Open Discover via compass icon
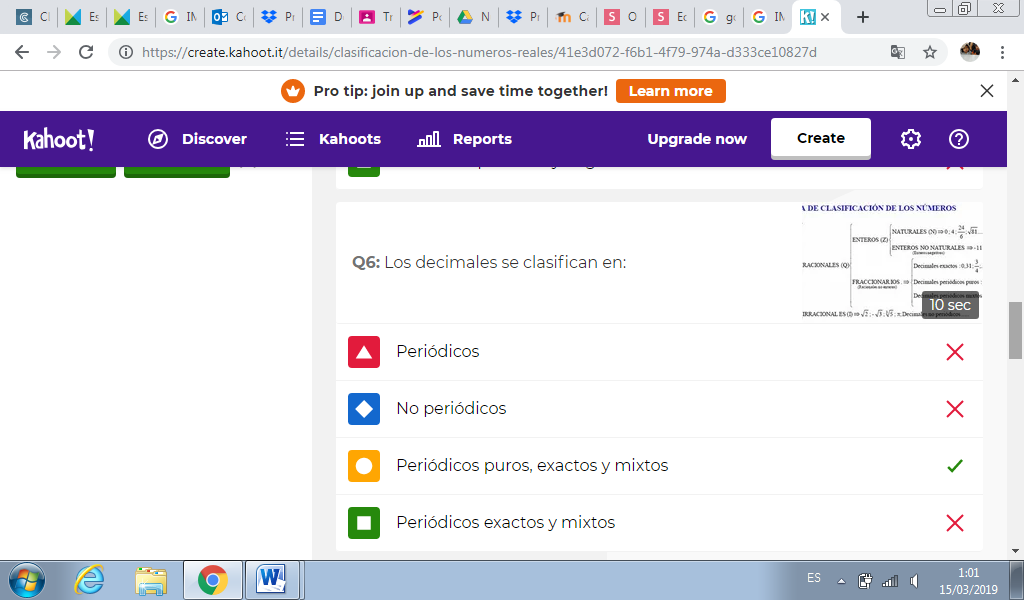Image resolution: width=1024 pixels, height=600 pixels. (158, 139)
